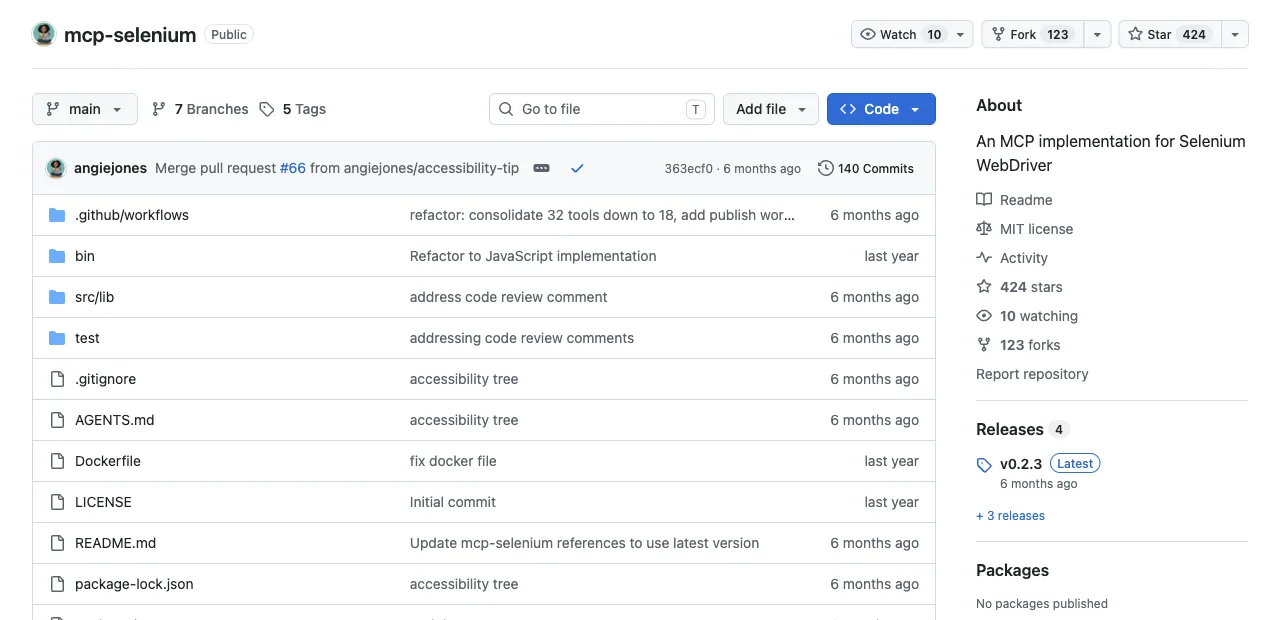Click the history clock icon beside 140 Commits

825,168
